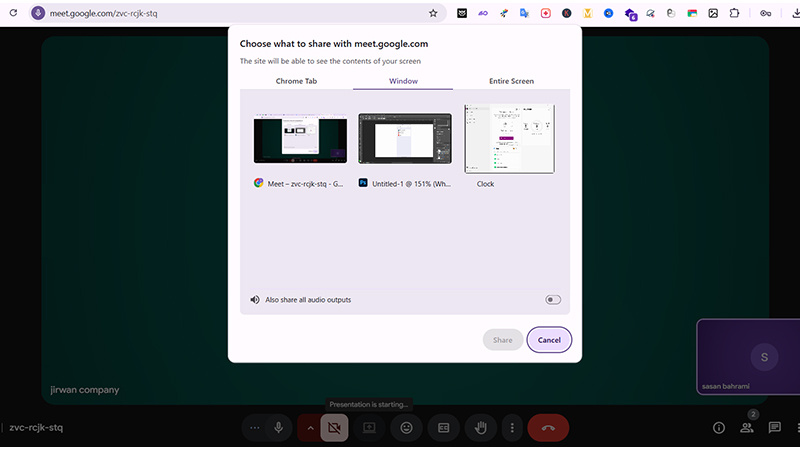Image resolution: width=800 pixels, height=450 pixels.
Task: Turn on the camera in Meet
Action: [334, 428]
